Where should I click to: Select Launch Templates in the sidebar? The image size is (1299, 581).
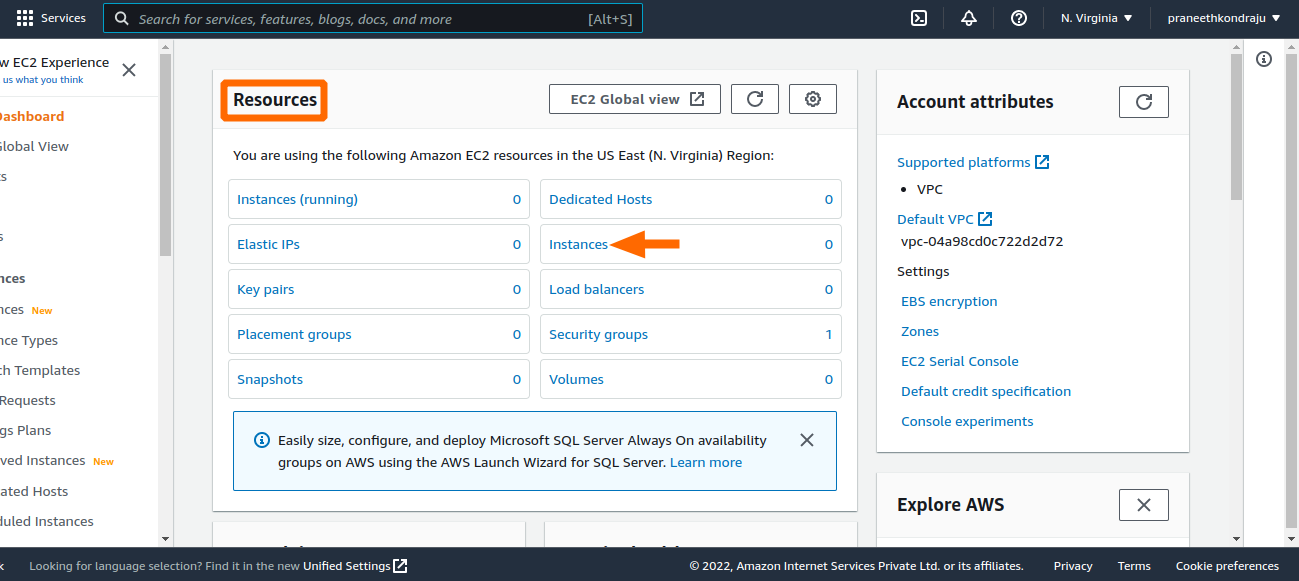pyautogui.click(x=40, y=370)
